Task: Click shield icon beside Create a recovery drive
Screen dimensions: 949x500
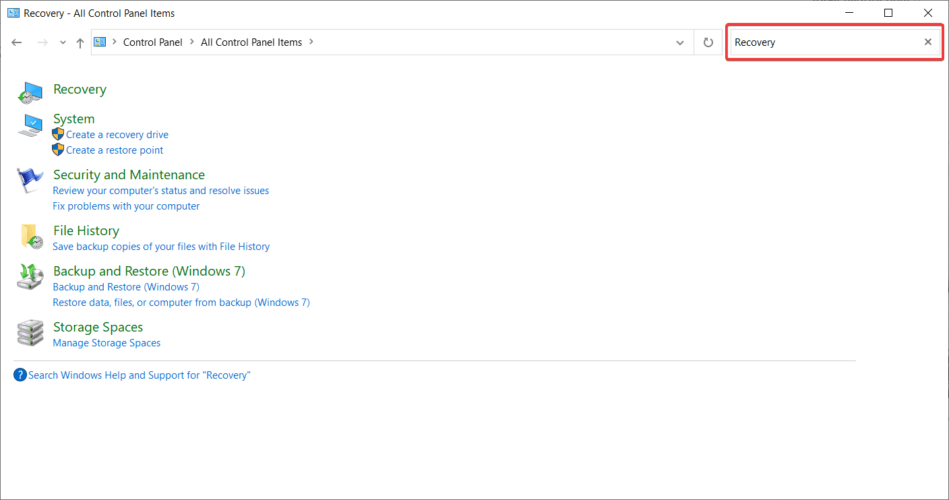Action: 58,134
